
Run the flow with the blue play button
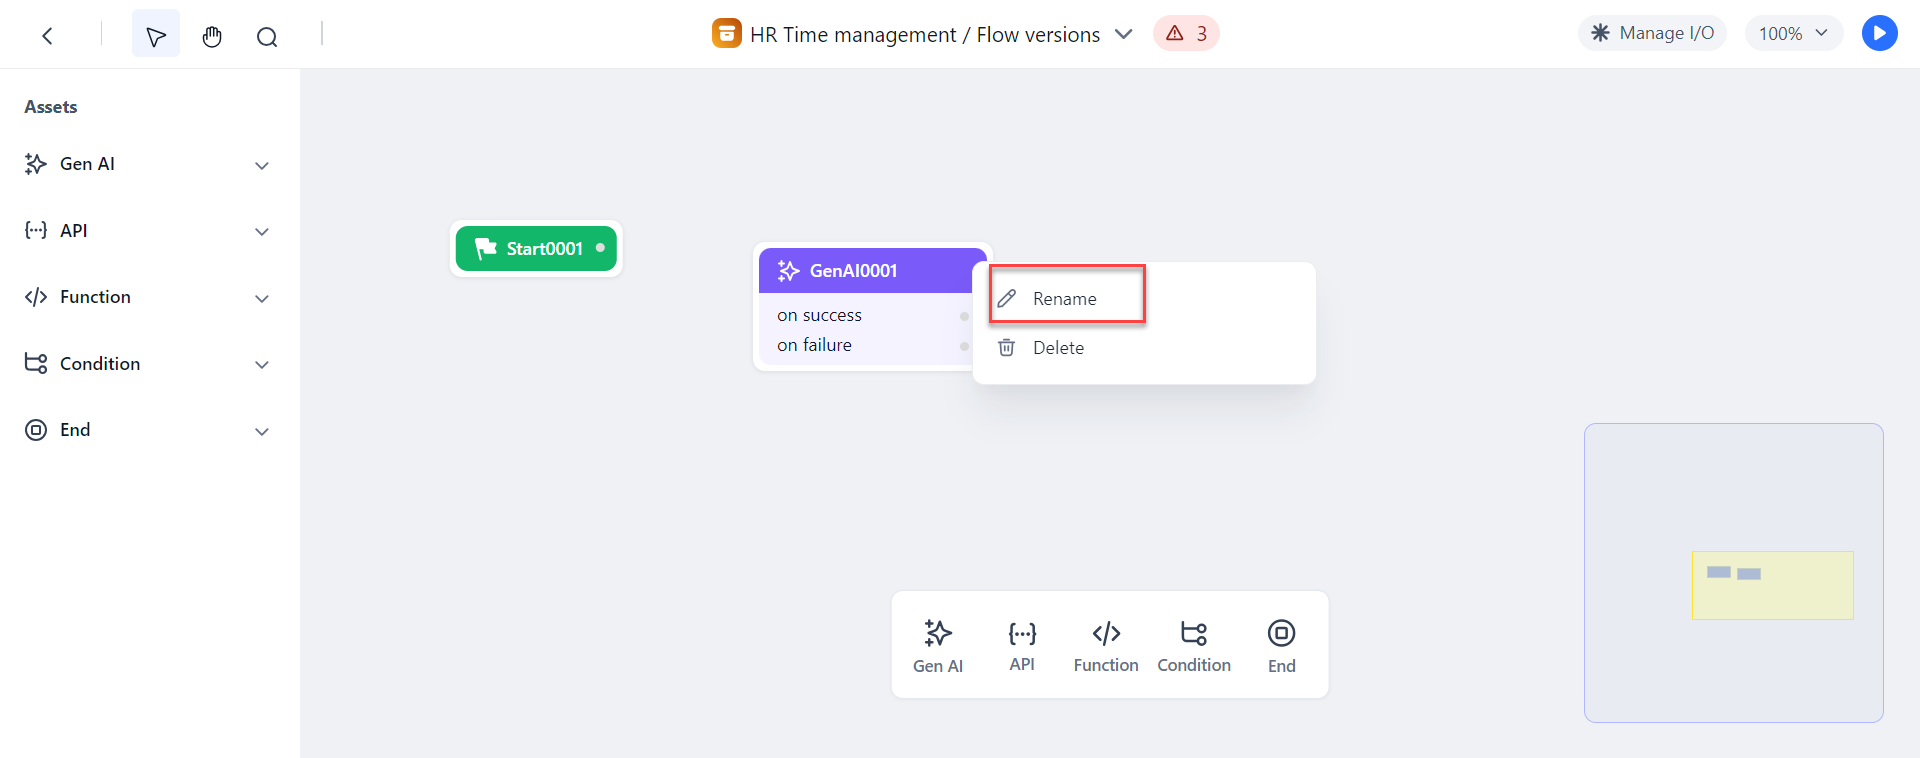click(x=1880, y=33)
